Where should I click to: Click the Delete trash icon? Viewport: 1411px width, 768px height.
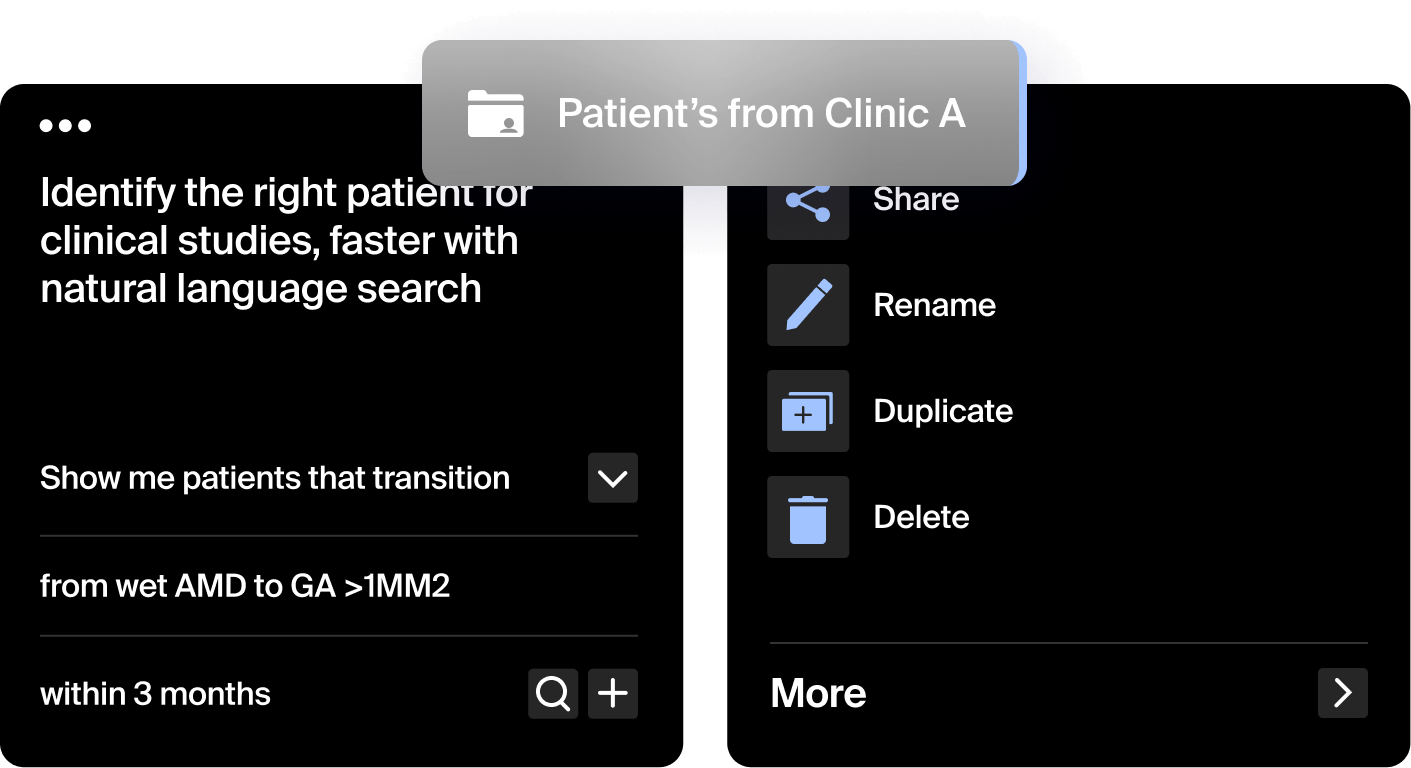point(807,517)
